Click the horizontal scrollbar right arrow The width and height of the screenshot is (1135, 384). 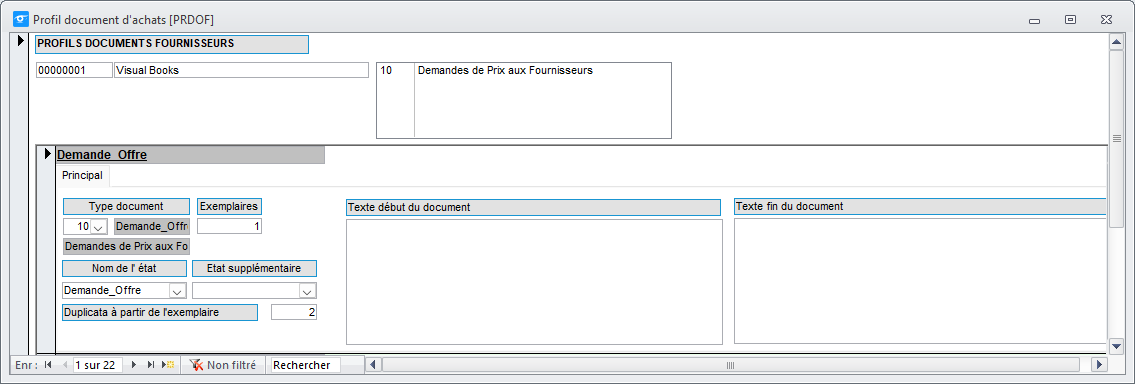point(1100,364)
